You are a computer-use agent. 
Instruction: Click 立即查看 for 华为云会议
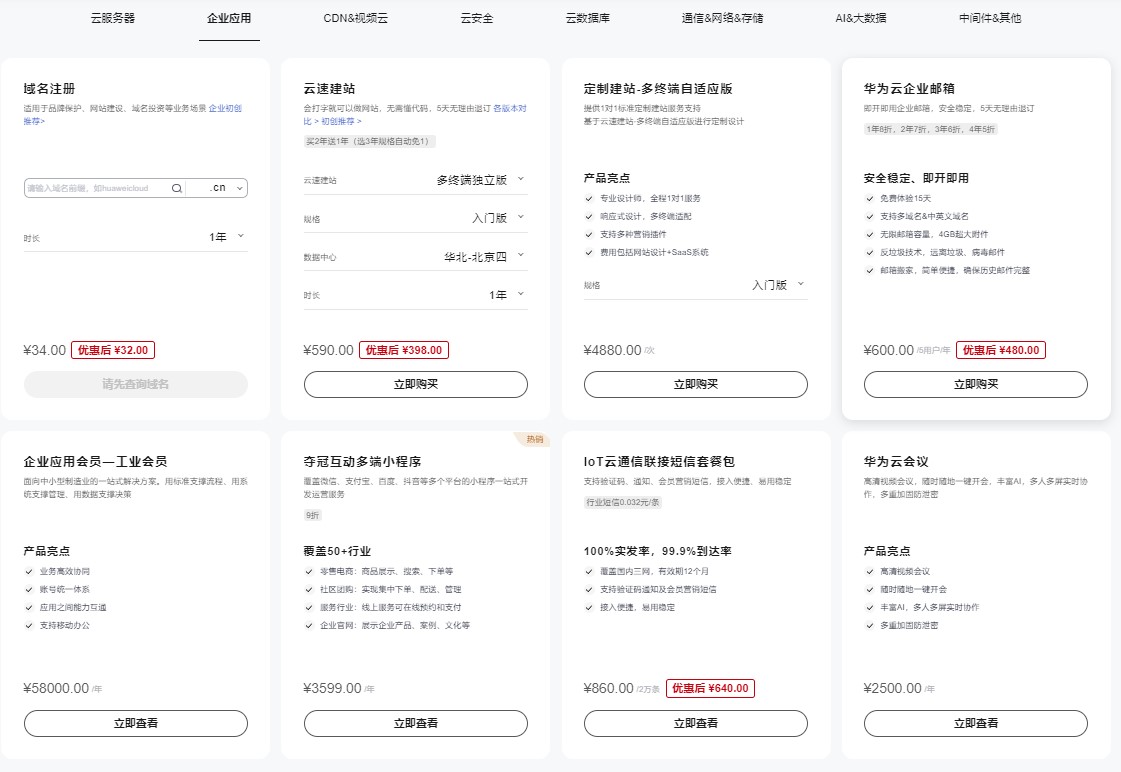pos(976,723)
